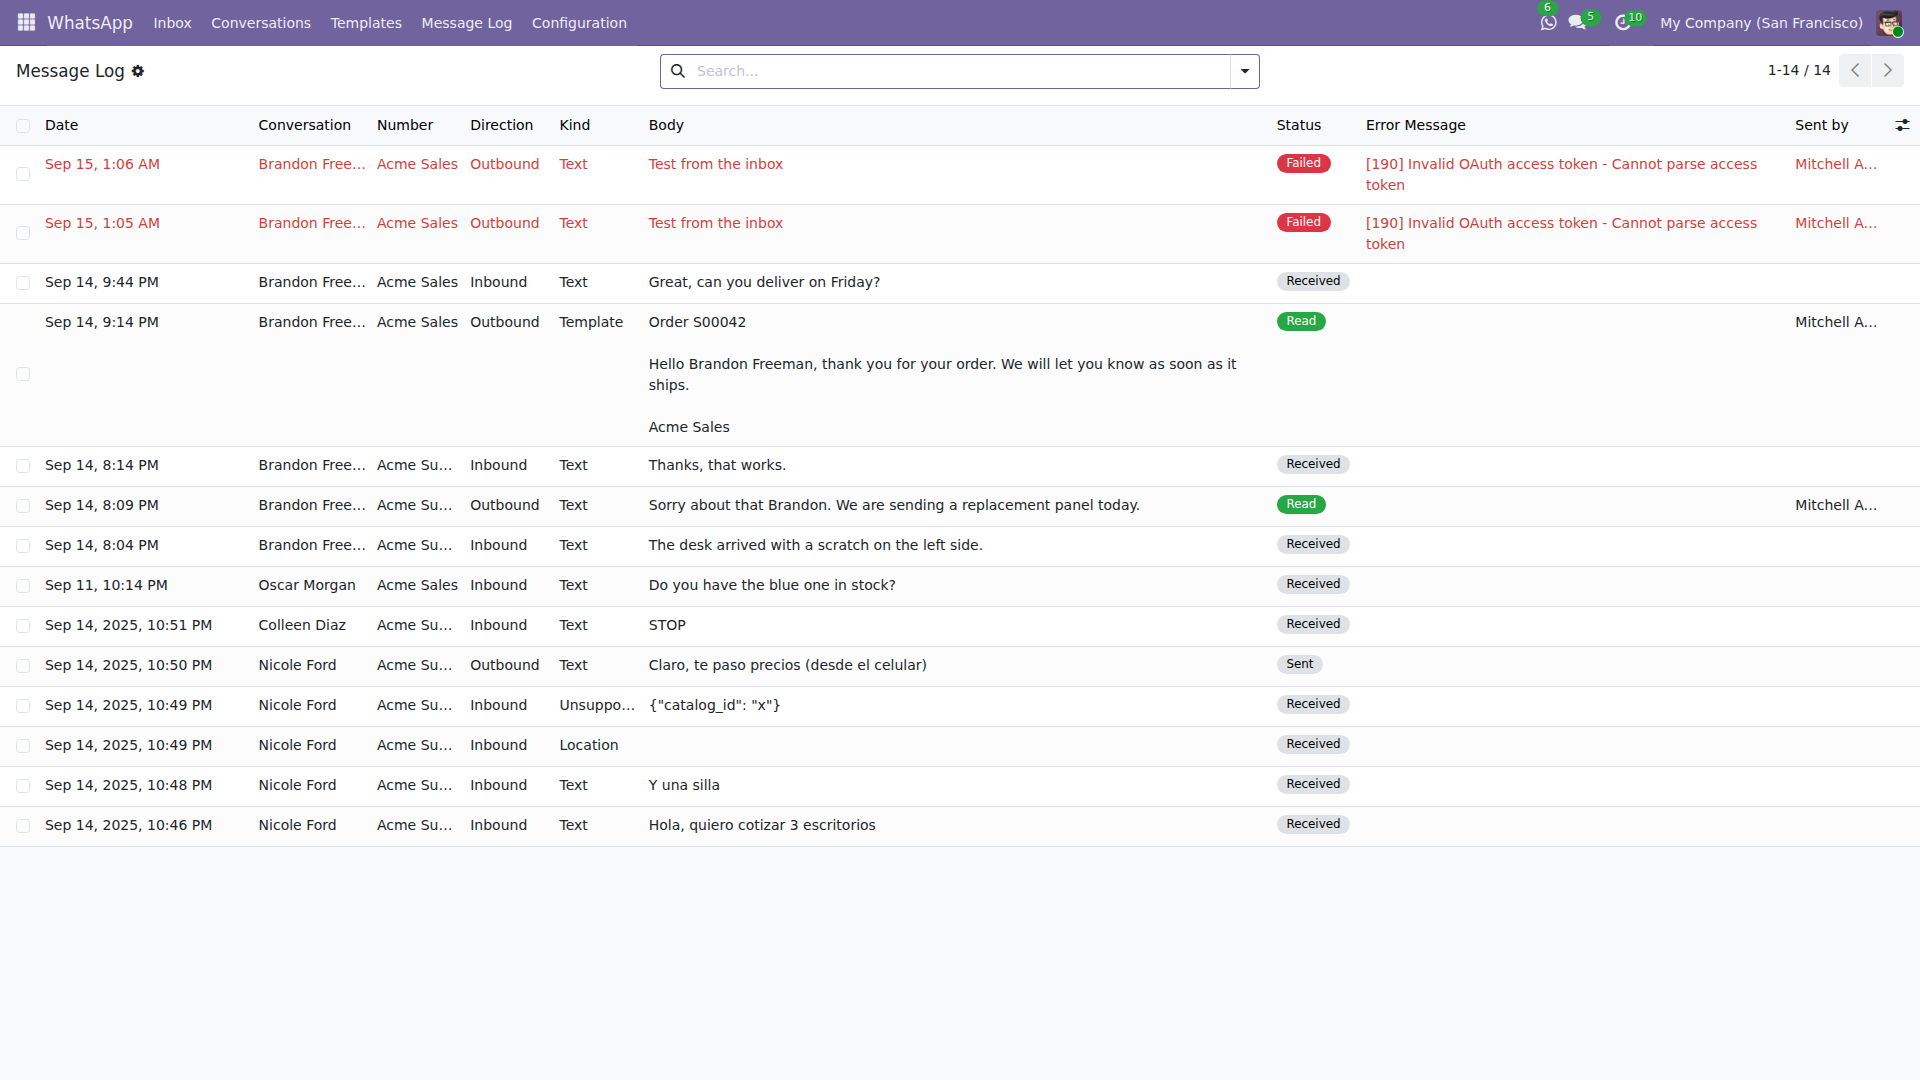The height and width of the screenshot is (1080, 1920).
Task: Focus the Search input field
Action: pos(960,71)
